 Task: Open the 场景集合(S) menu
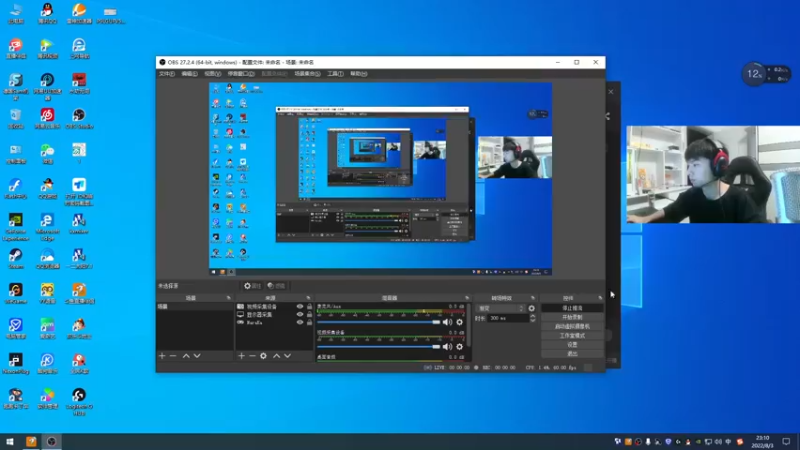[307, 73]
